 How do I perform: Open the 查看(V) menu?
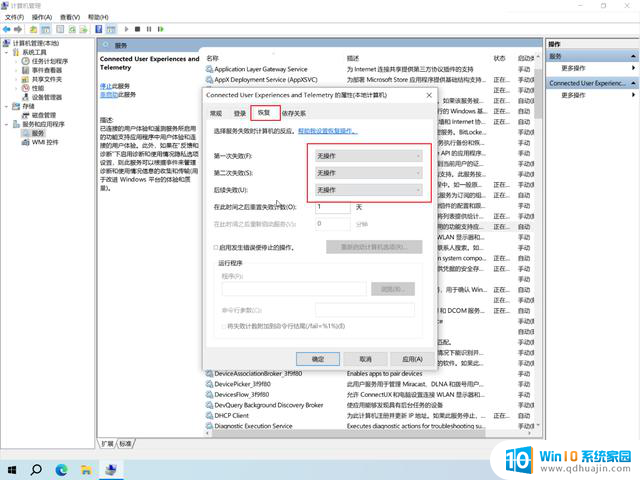pyautogui.click(x=70, y=17)
